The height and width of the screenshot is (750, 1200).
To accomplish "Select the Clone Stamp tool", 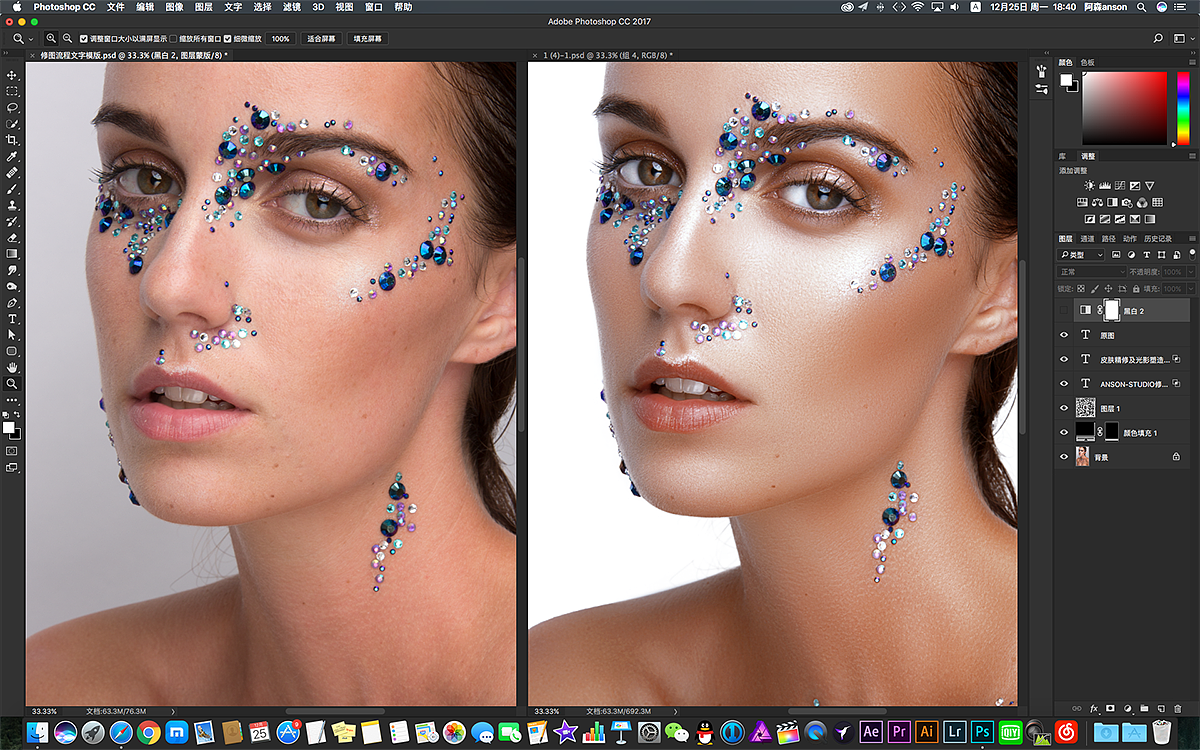I will [12, 205].
